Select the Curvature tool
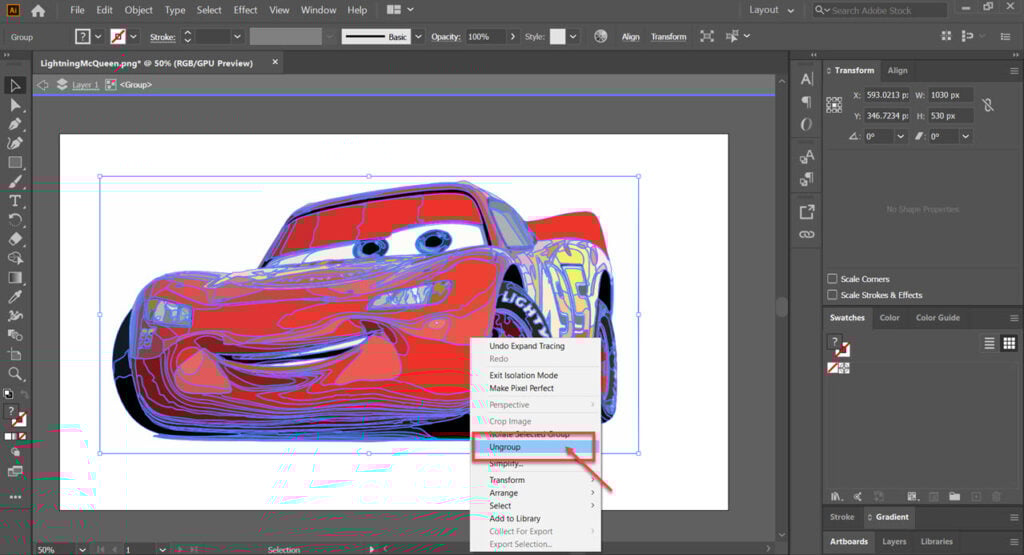This screenshot has height=555, width=1024. [14, 143]
